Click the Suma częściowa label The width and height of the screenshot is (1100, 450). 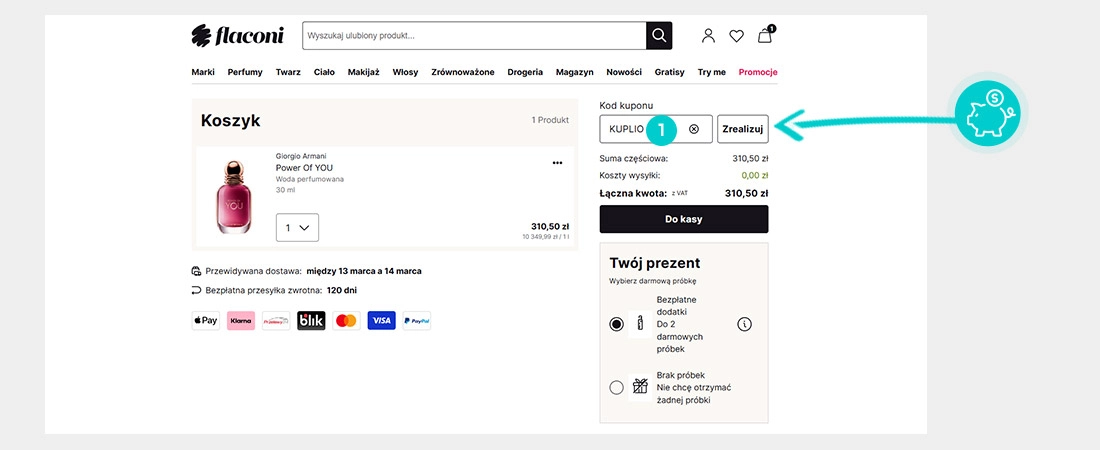(634, 159)
